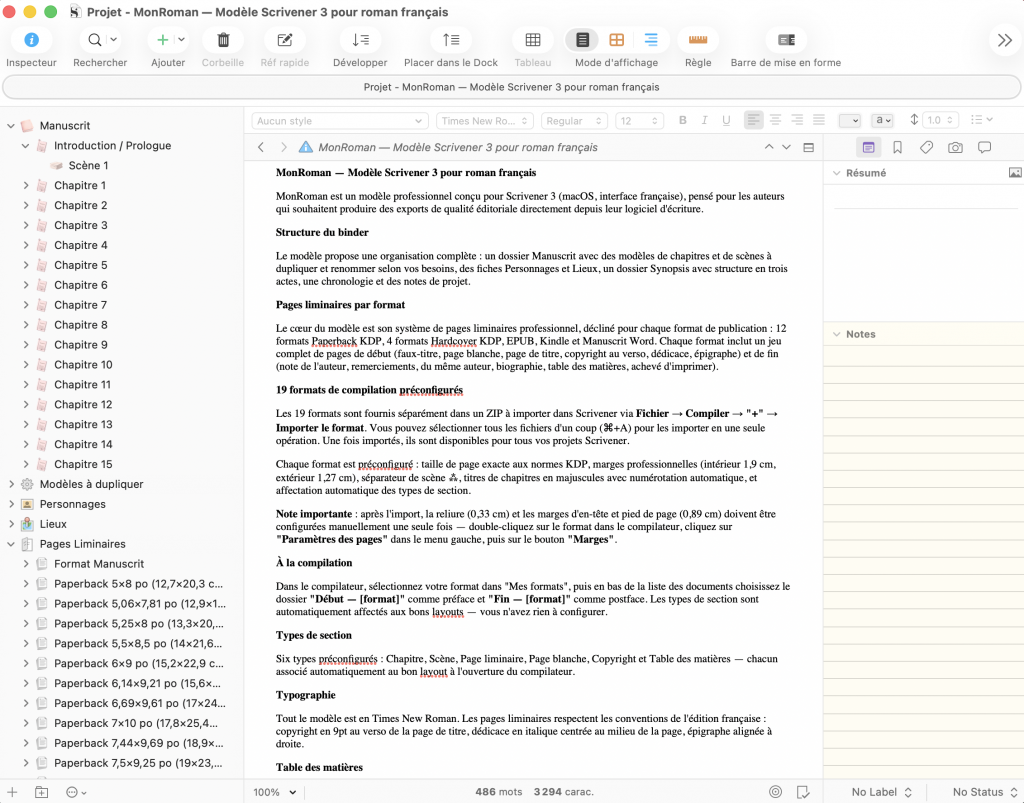
Task: Click Placer dans le Dock icon
Action: [x=451, y=40]
